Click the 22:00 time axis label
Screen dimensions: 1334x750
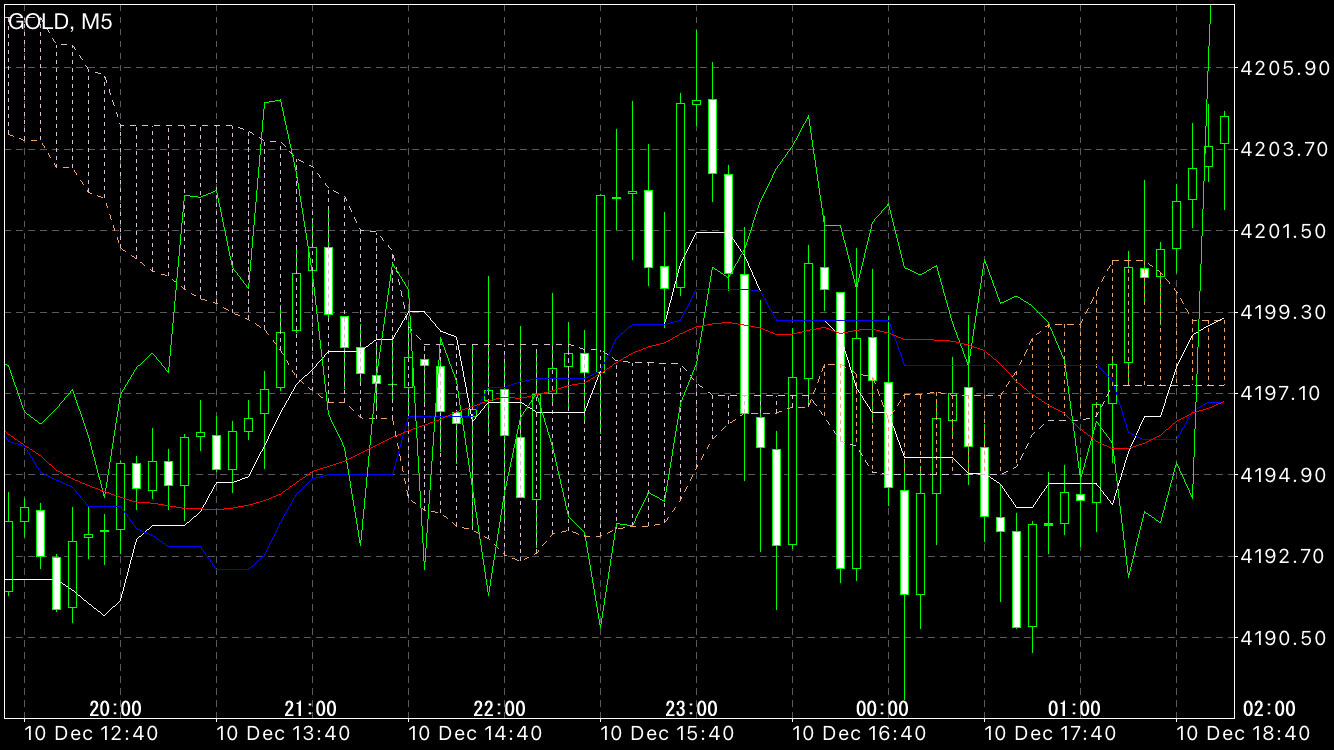click(500, 709)
